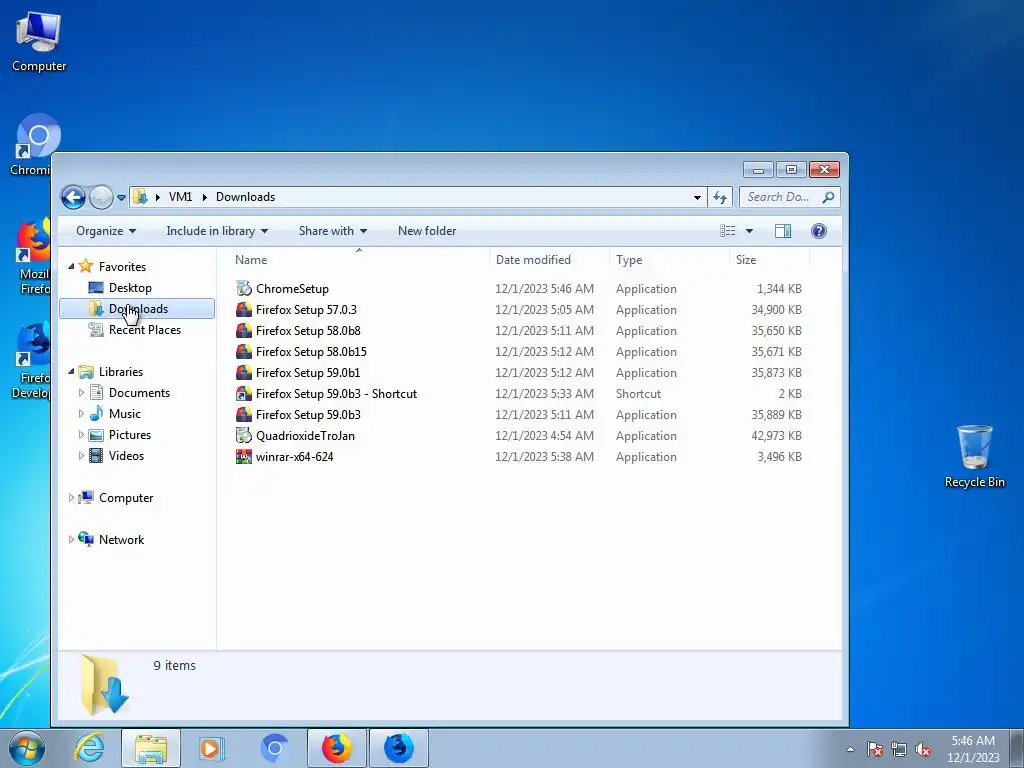Screen dimensions: 1024x768
Task: Click the taskbar clock showing 5:46 AM
Action: pos(973,749)
